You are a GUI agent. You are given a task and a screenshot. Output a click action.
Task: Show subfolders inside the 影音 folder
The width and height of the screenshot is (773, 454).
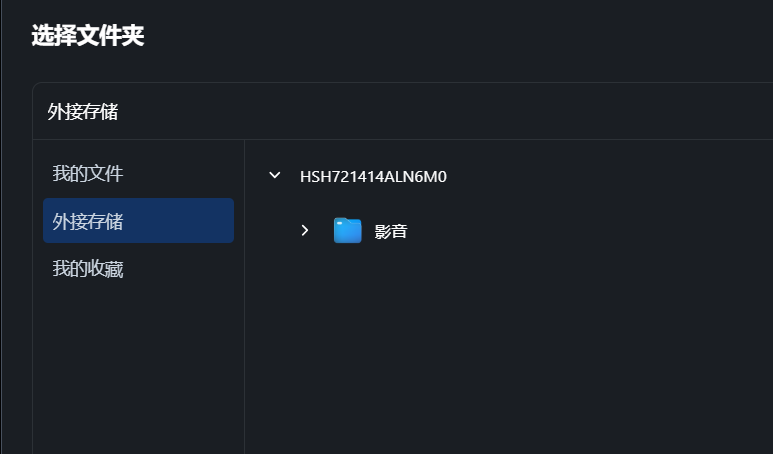(305, 231)
